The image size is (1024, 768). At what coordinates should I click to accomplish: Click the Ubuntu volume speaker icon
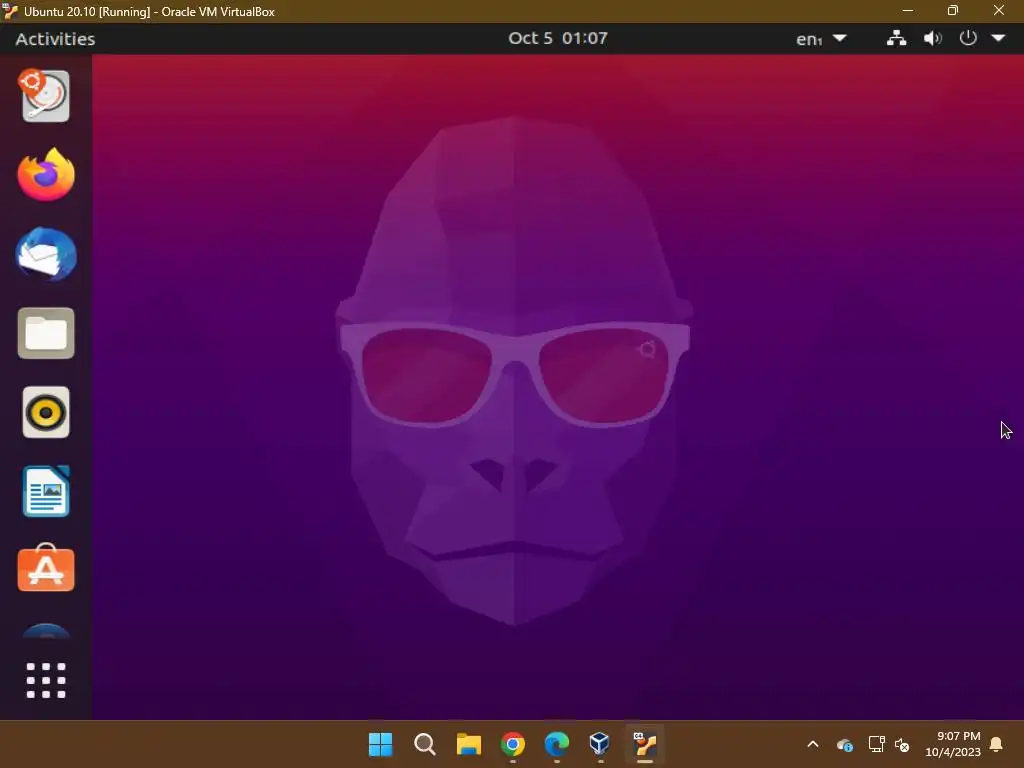[x=933, y=39]
